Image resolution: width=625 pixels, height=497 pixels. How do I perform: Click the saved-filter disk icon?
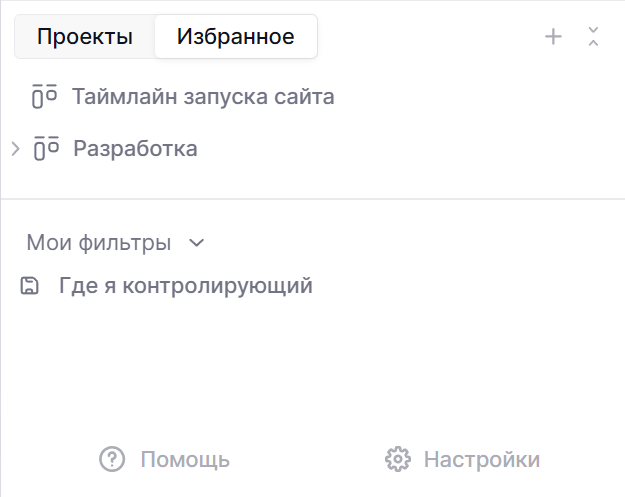[x=30, y=287]
